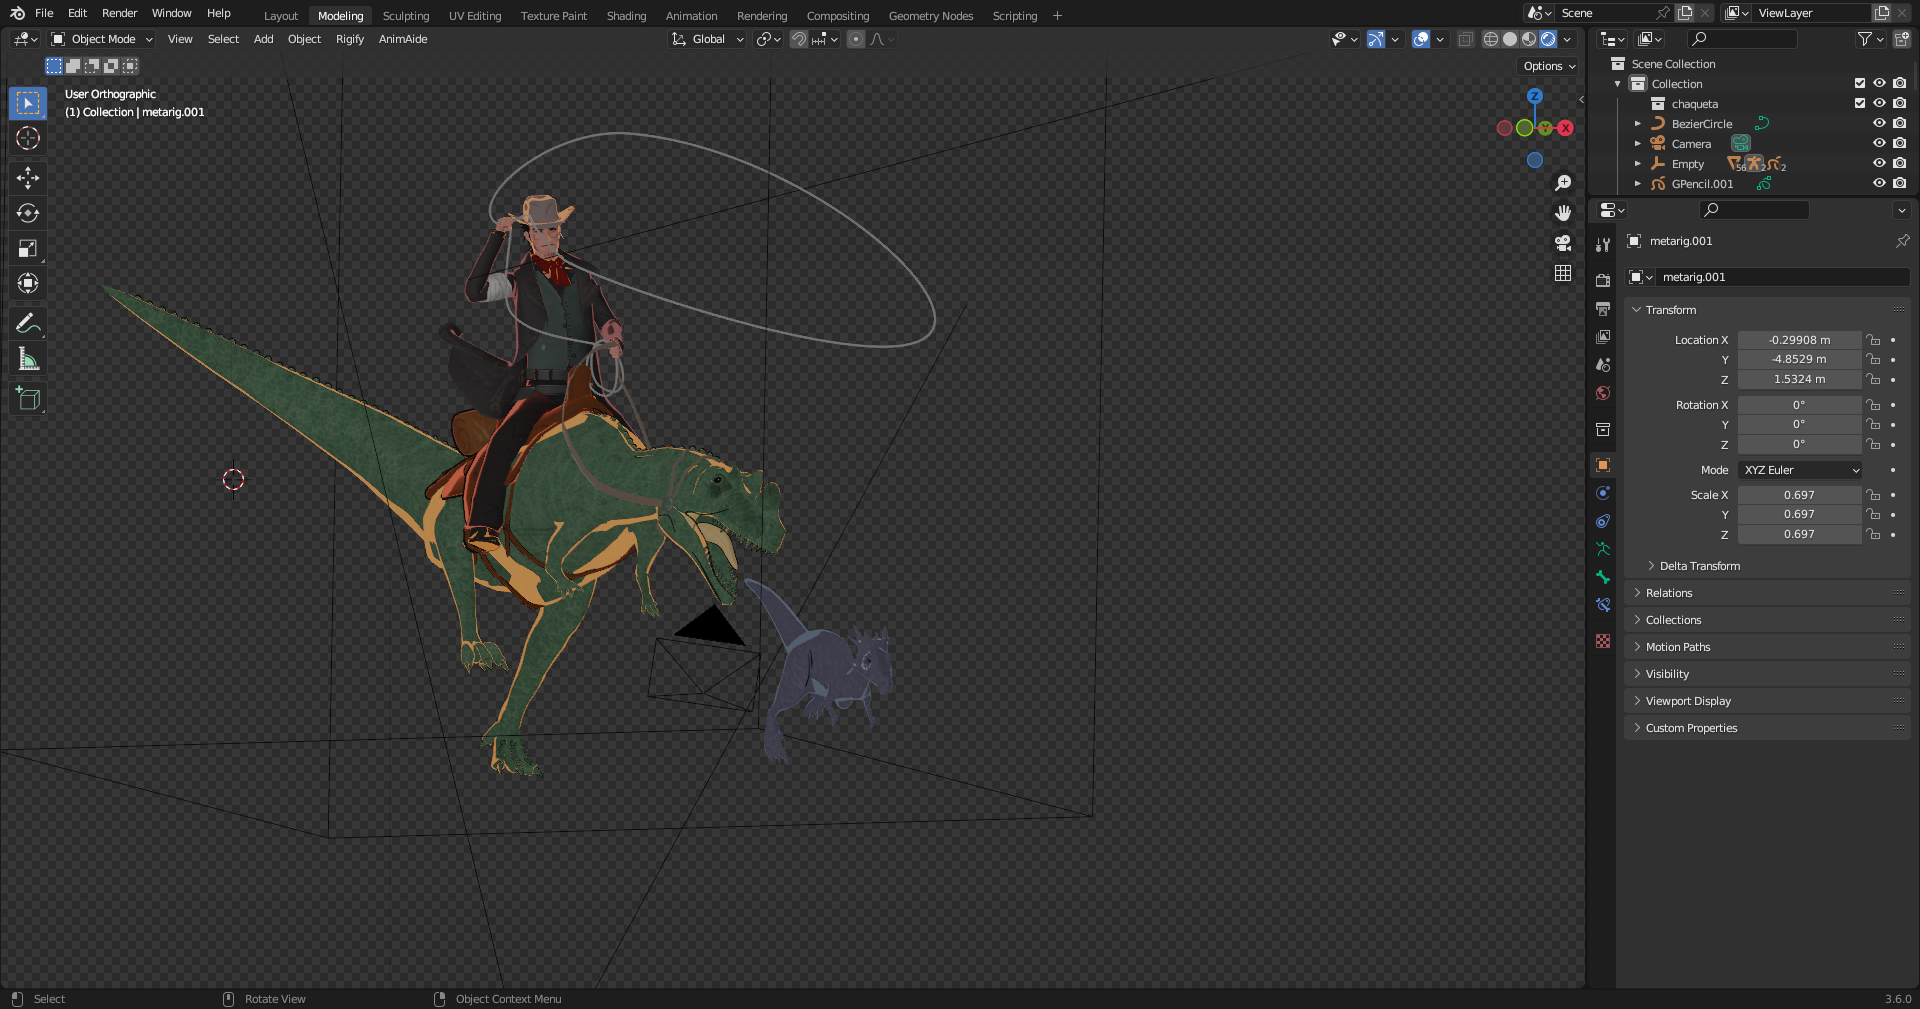
Task: Pin the metarig.001 properties context
Action: pyautogui.click(x=1902, y=241)
